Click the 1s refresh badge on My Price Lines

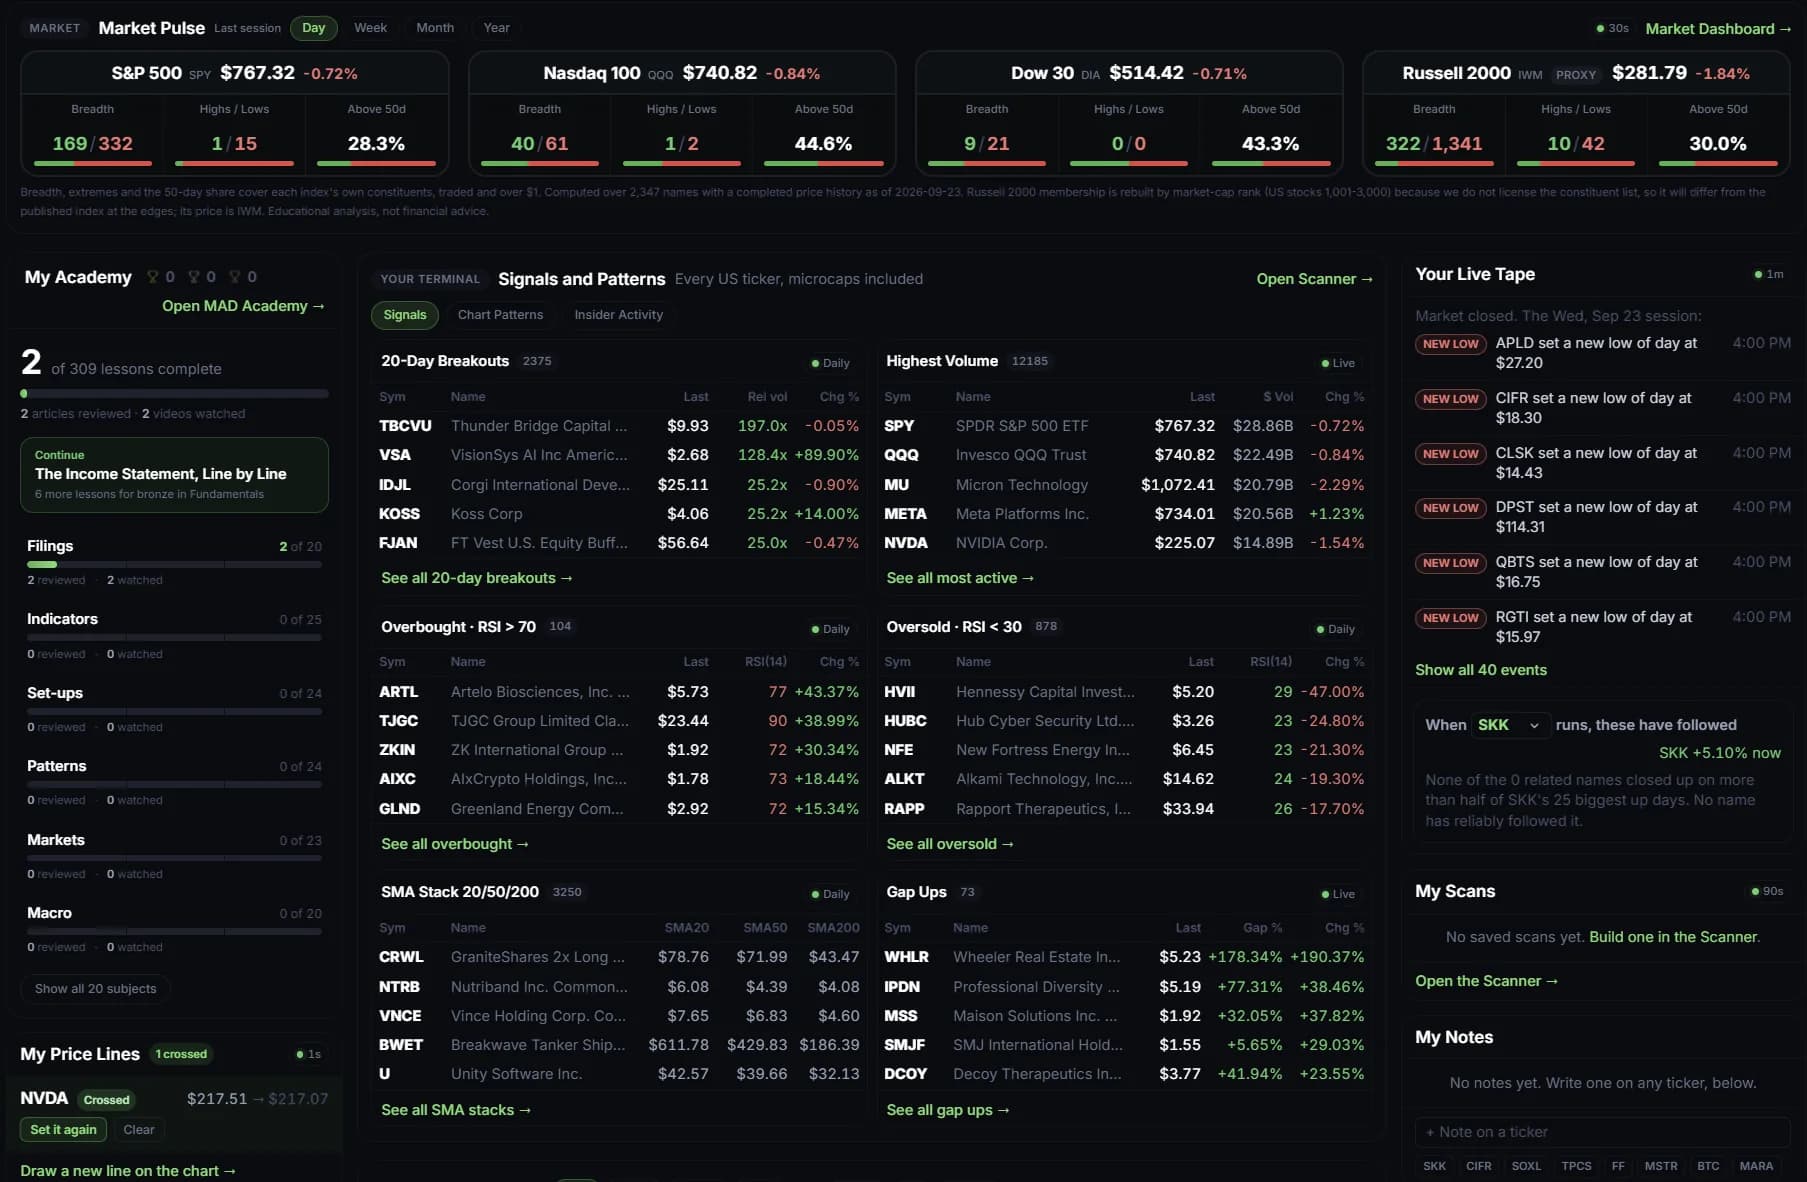pos(308,1054)
